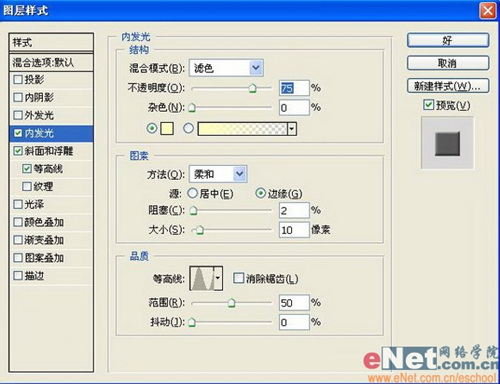Enable the 投影 drop shadow checkbox
The image size is (500, 384).
tap(18, 80)
